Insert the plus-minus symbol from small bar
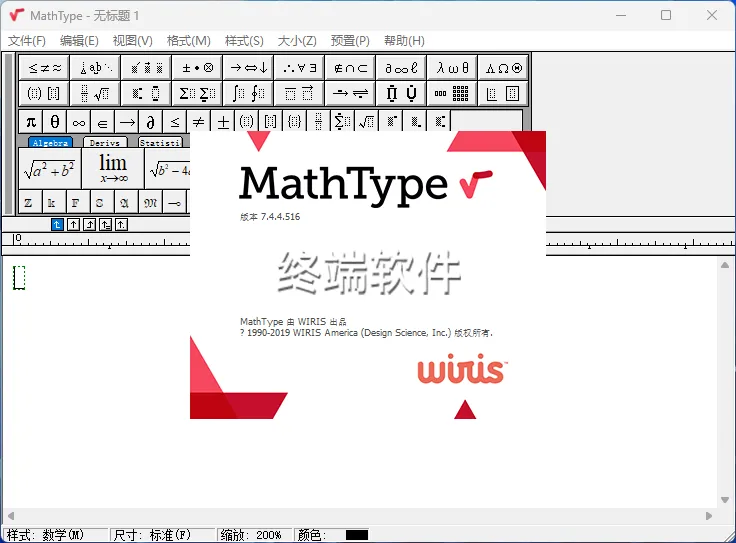Screen dimensions: 736x543 click(x=223, y=122)
